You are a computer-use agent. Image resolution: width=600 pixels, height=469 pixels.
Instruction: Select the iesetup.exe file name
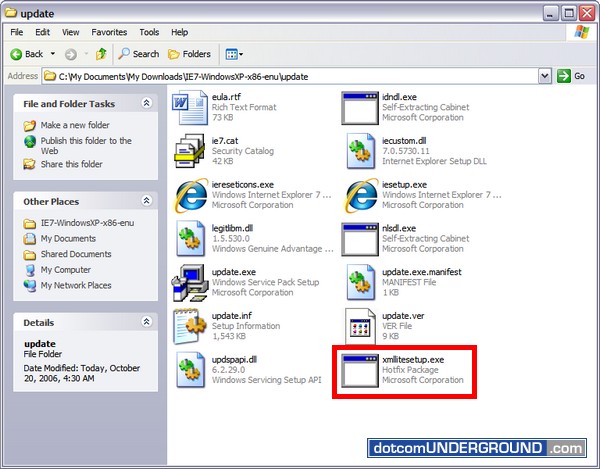pyautogui.click(x=404, y=185)
